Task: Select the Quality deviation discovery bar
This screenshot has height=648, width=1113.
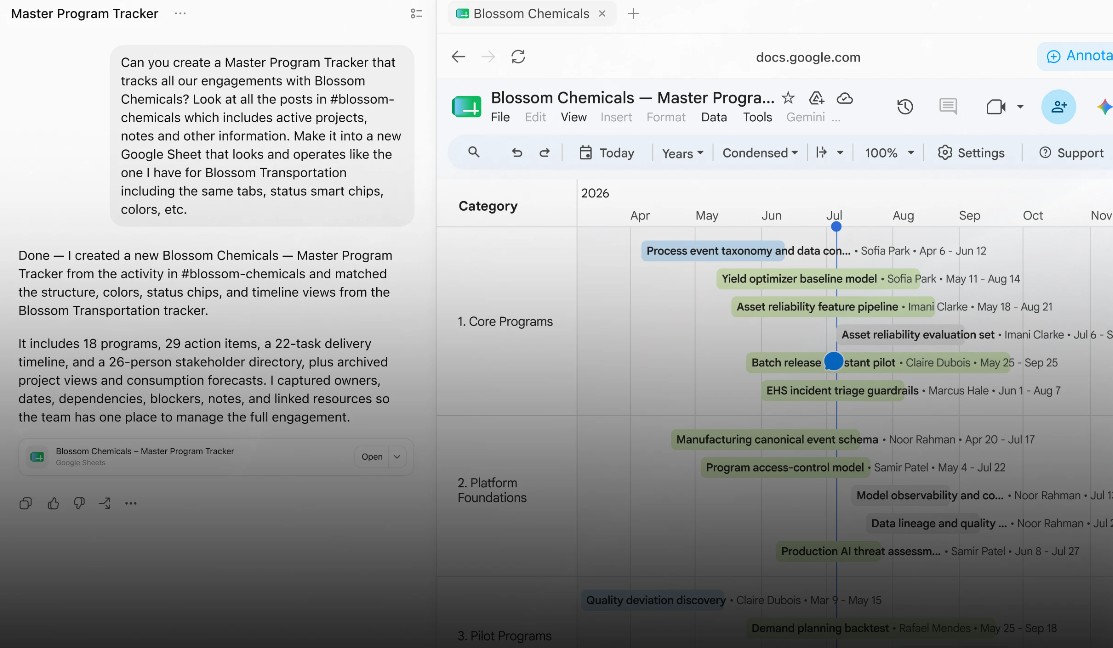Action: 654,600
